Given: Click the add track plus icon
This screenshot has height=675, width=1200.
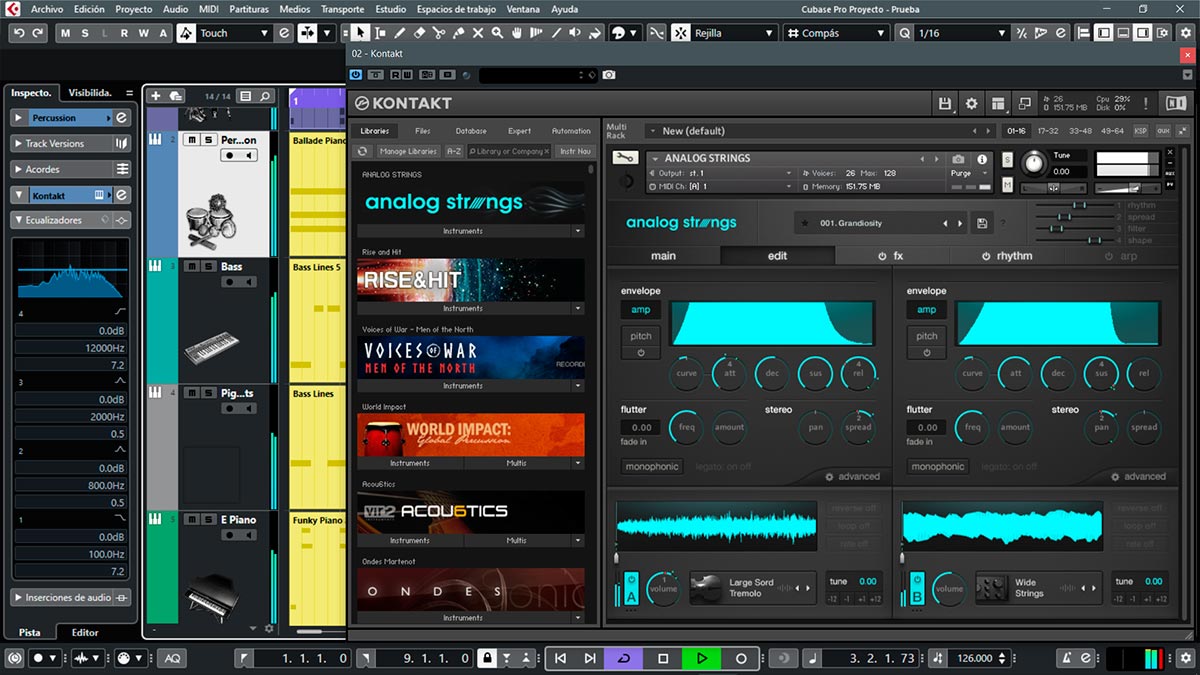Looking at the screenshot, I should [155, 96].
